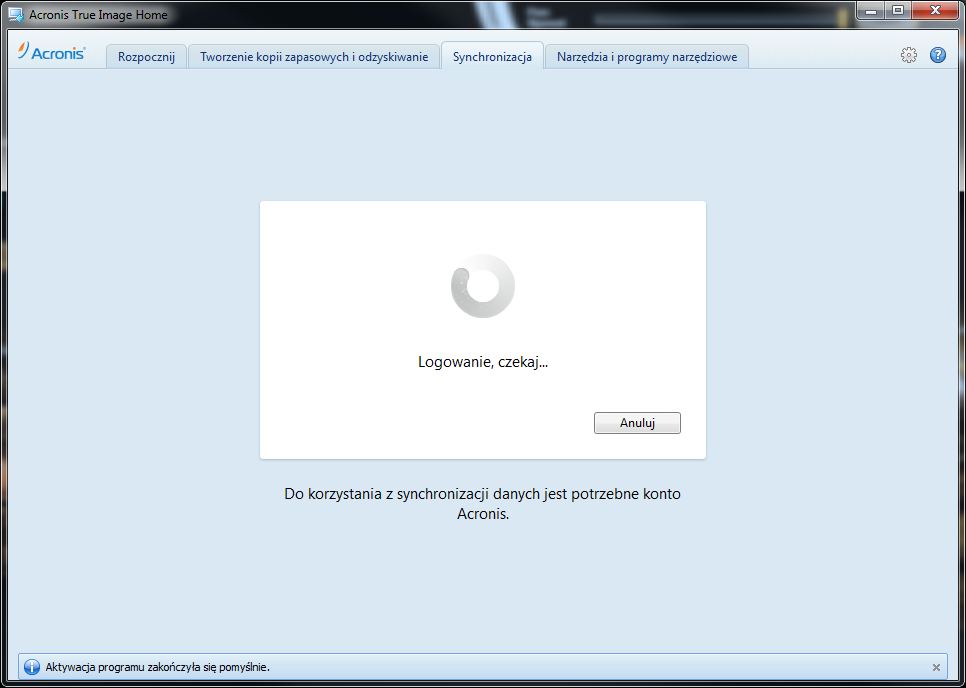Image resolution: width=966 pixels, height=688 pixels.
Task: Dismiss the activation notification bar
Action: 936,667
